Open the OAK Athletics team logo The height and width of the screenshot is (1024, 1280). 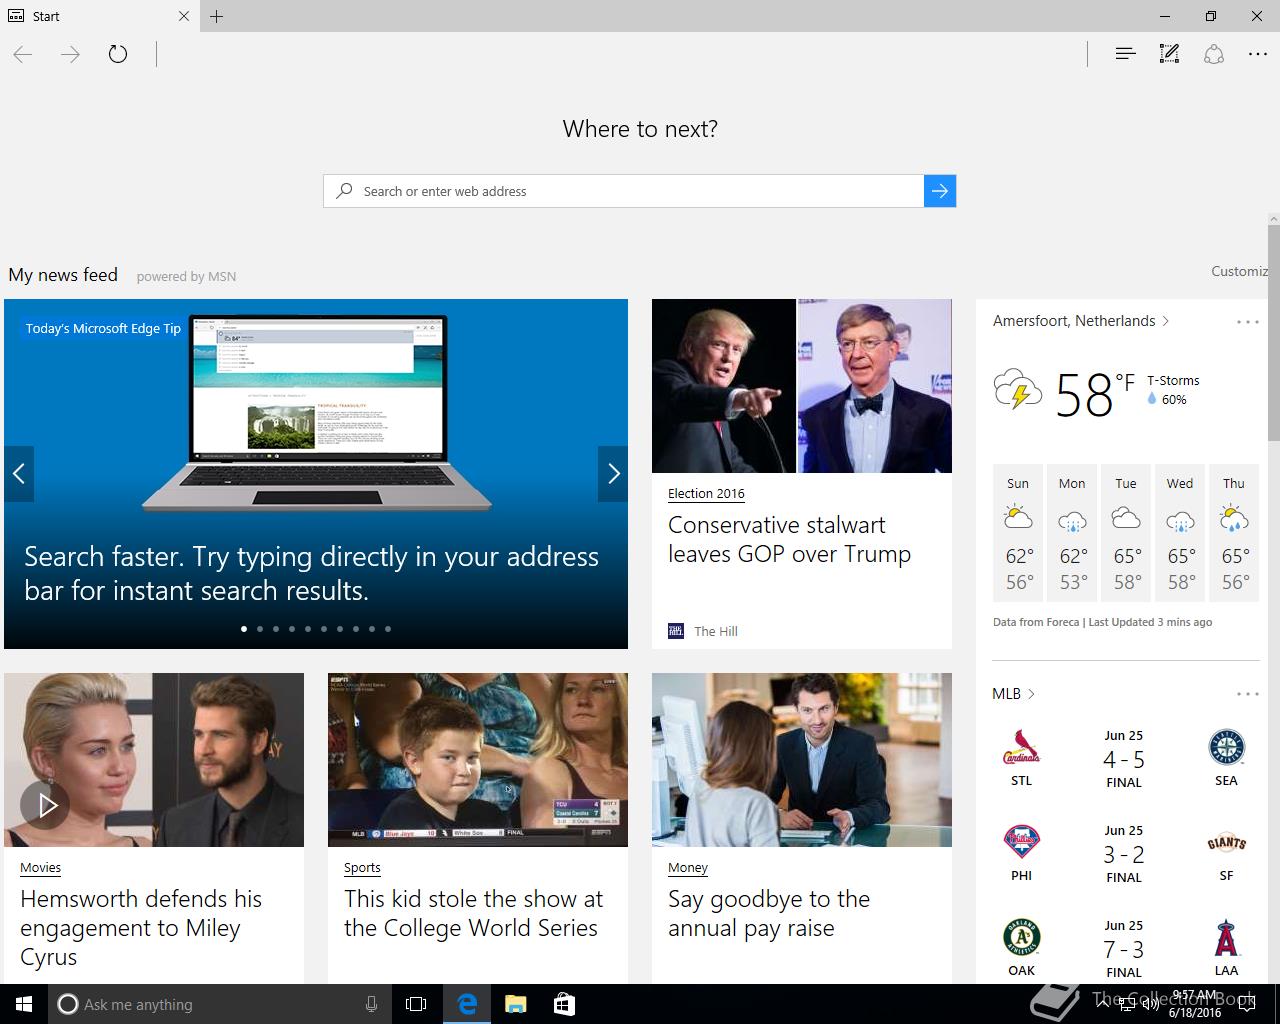point(1022,937)
